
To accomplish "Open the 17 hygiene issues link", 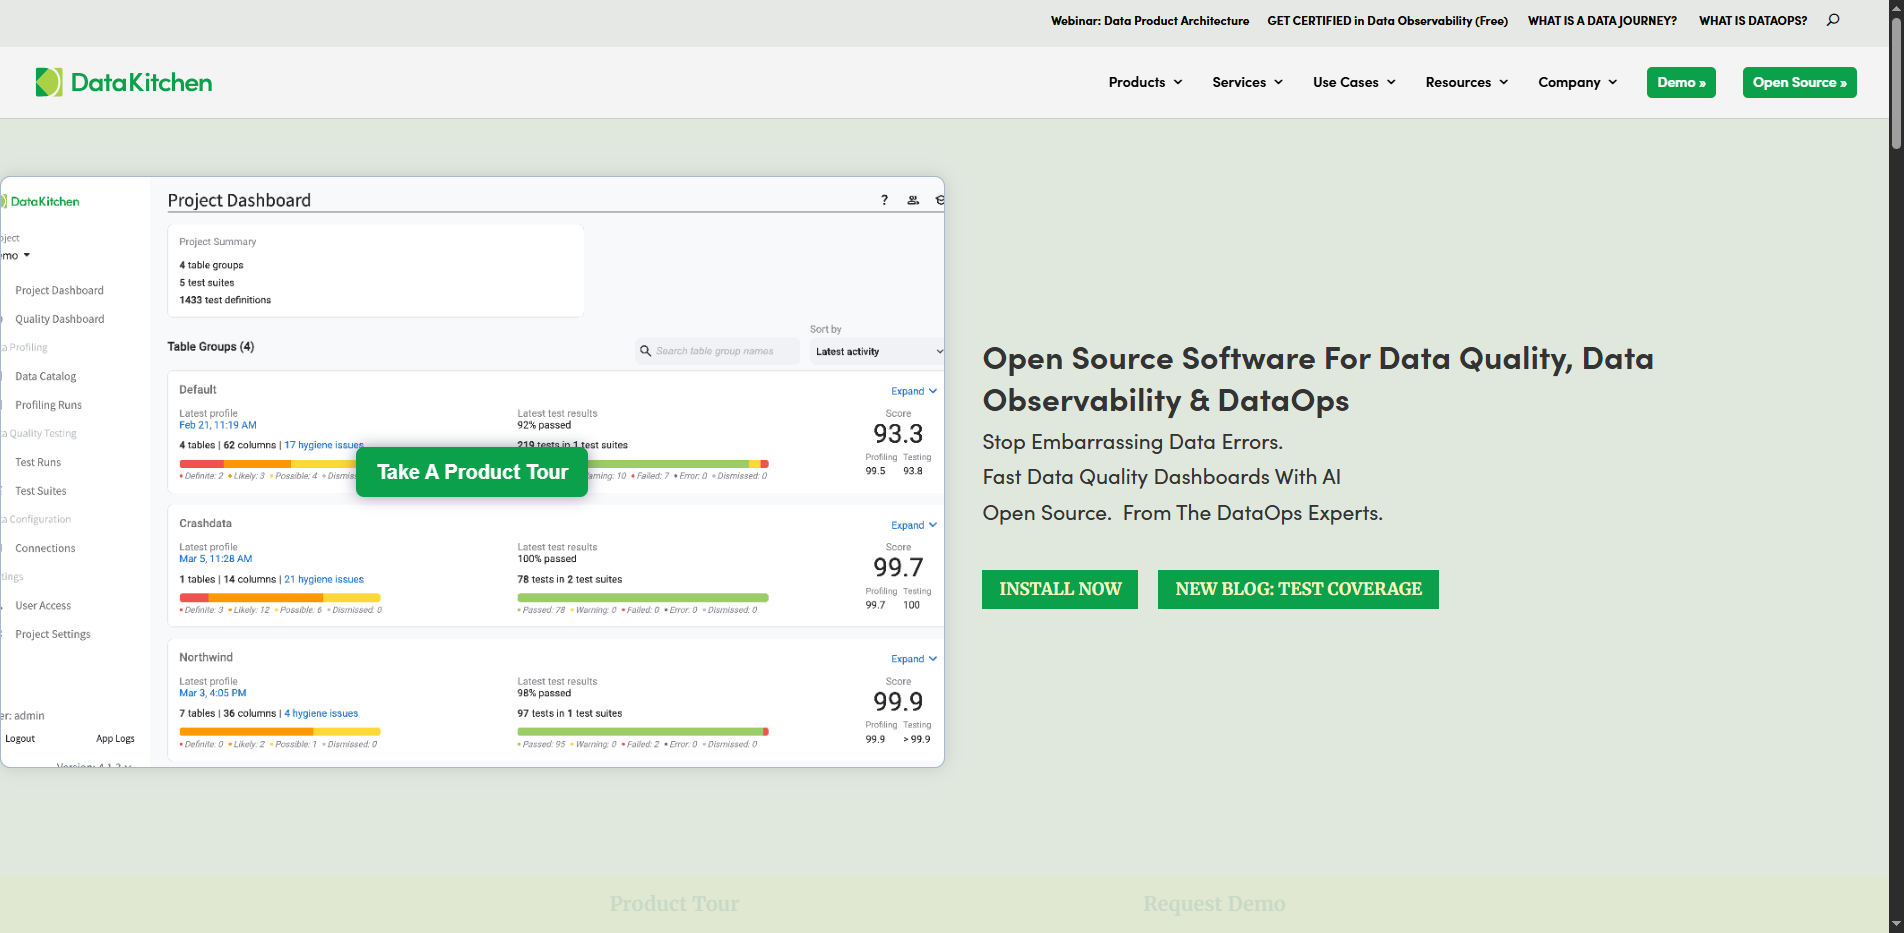I will 324,445.
